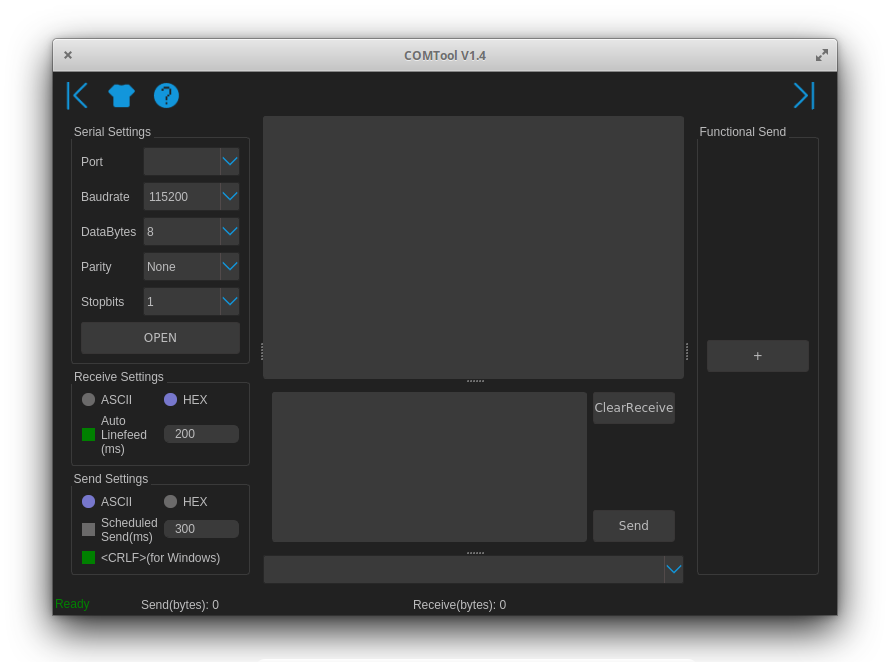This screenshot has height=662, width=893.
Task: Click the Auto Linefeed milliseconds field
Action: click(201, 434)
